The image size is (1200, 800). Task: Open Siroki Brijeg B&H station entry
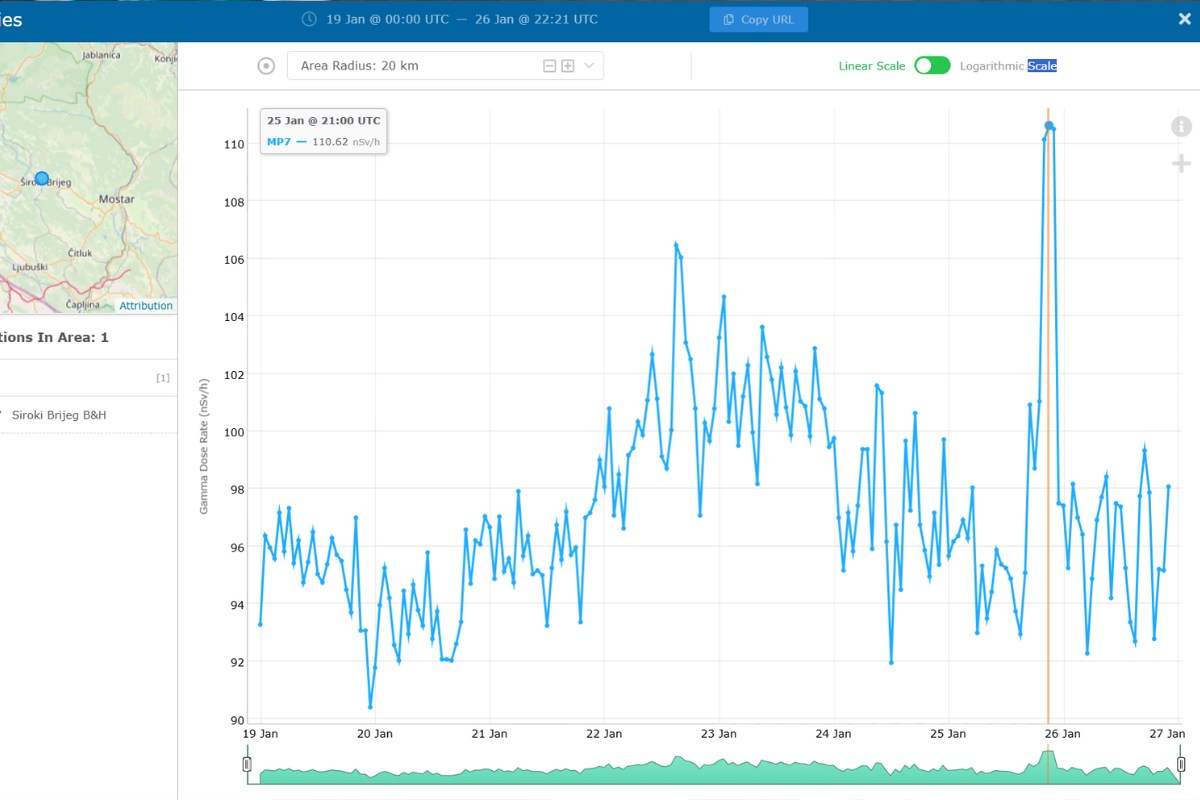[59, 414]
